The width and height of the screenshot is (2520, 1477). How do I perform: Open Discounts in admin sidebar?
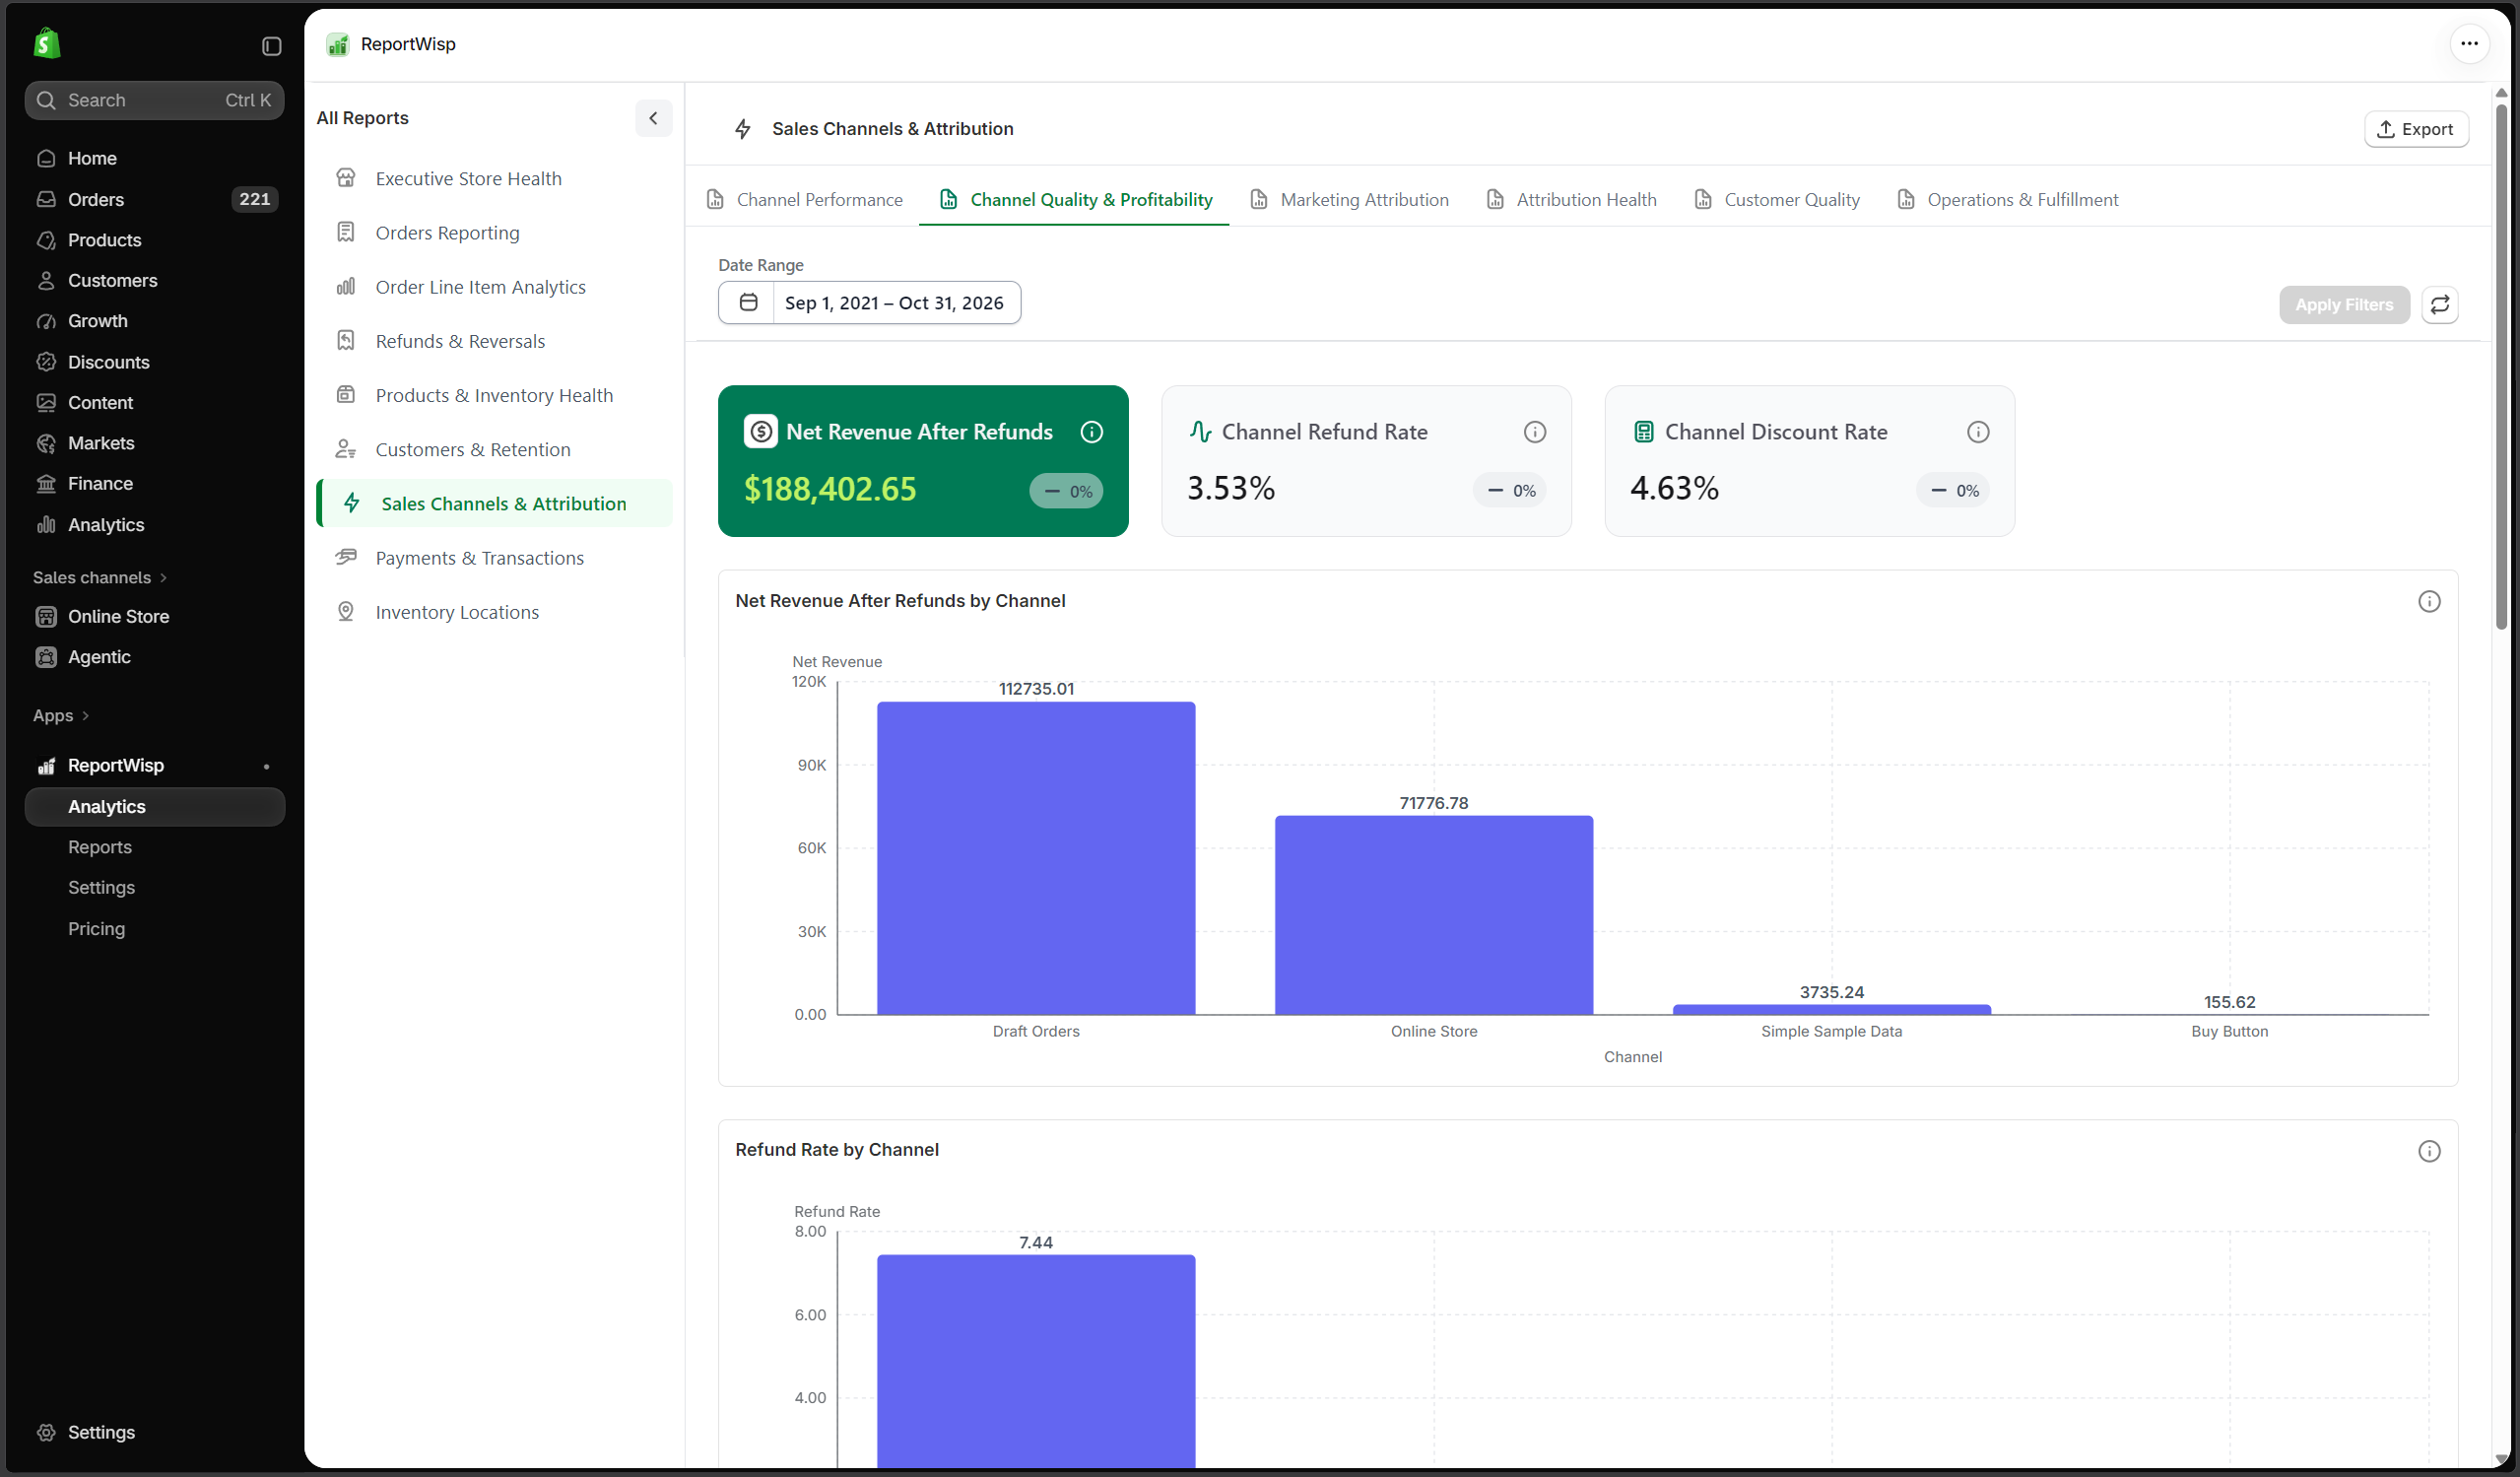155,362
